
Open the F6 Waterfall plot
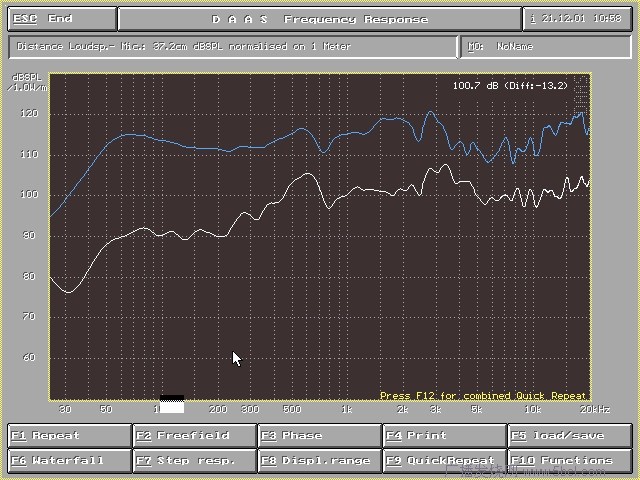[69, 461]
